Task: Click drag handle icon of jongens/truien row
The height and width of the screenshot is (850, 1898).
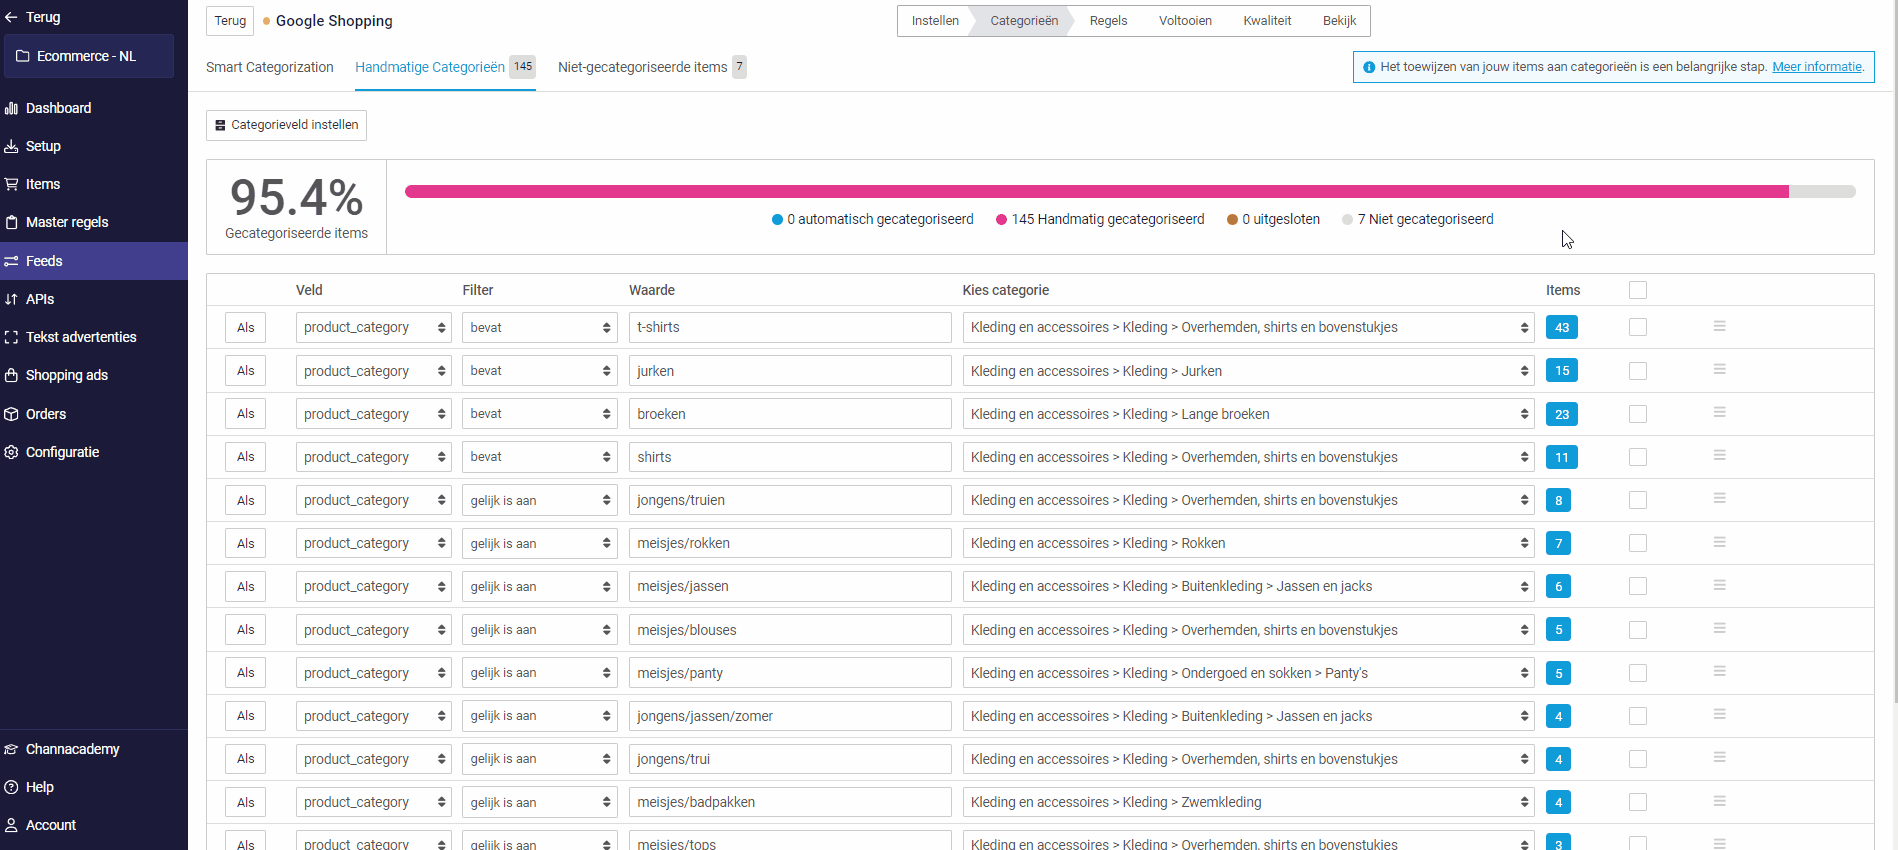Action: click(1720, 498)
